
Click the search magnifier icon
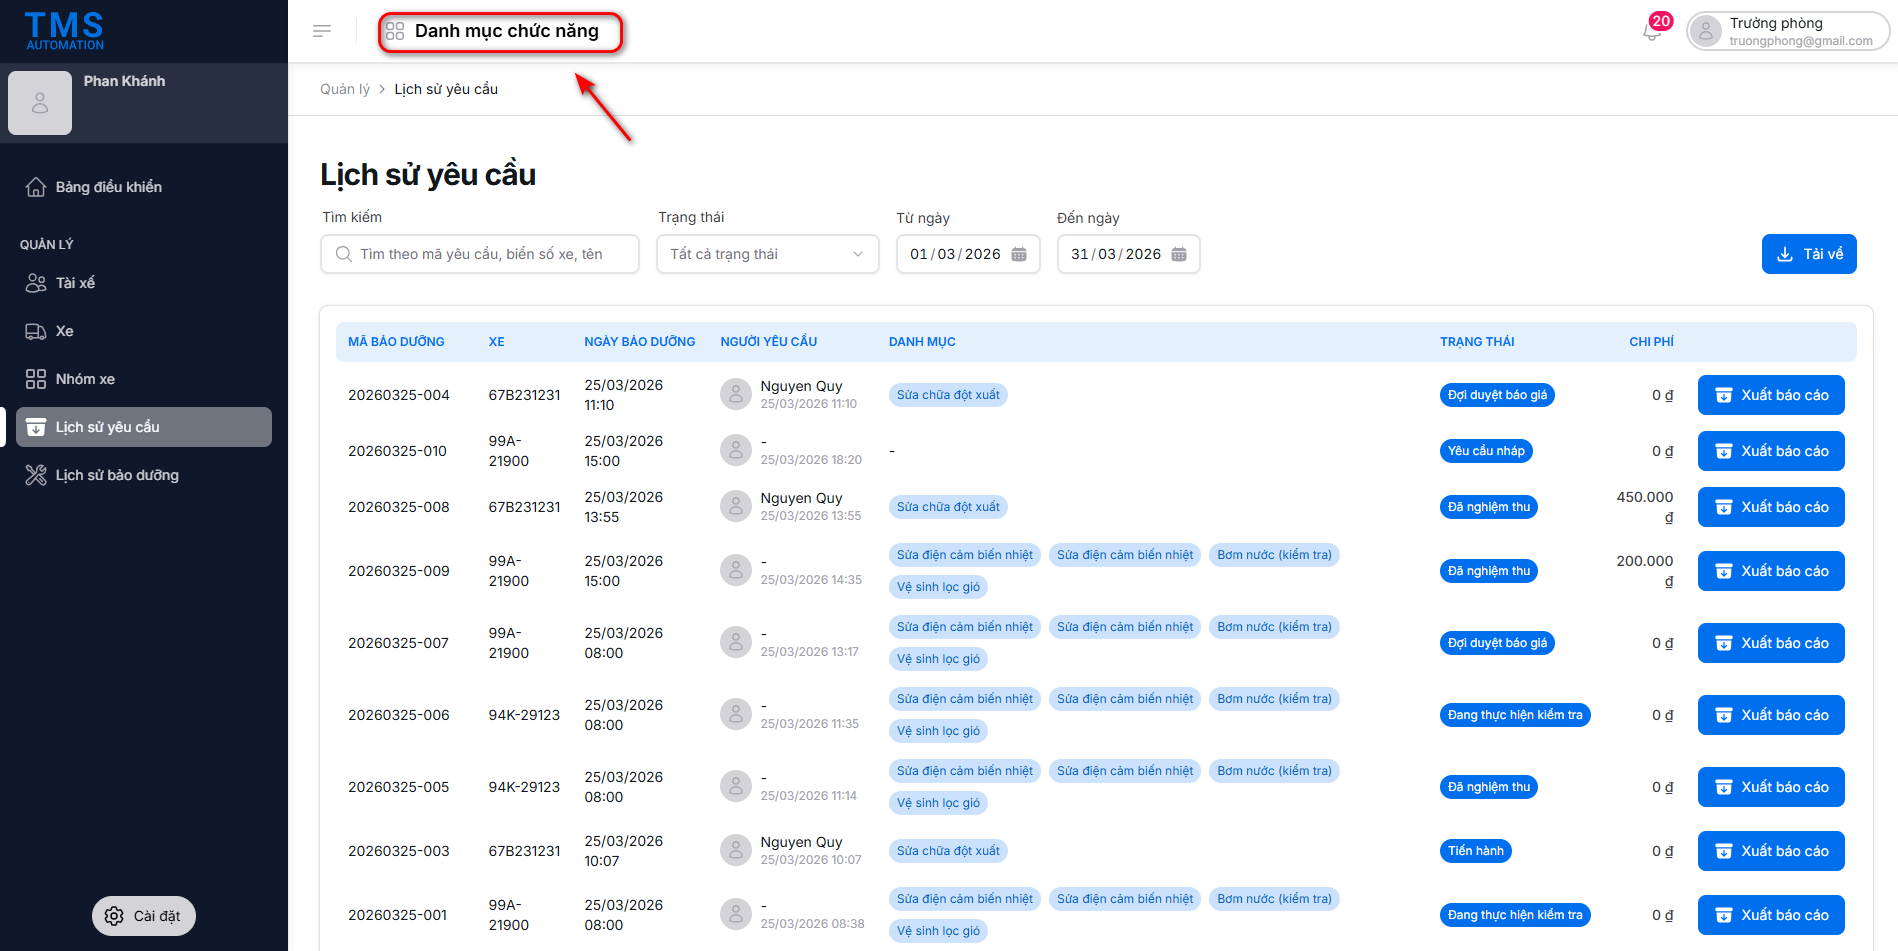click(x=344, y=254)
